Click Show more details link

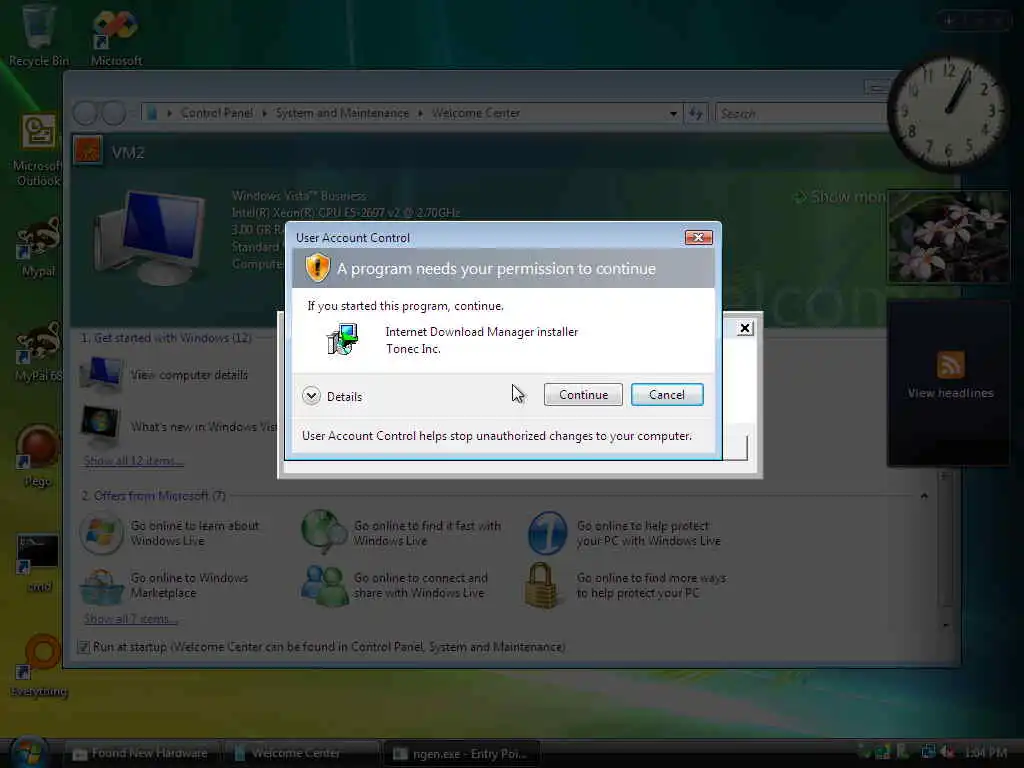tap(839, 197)
